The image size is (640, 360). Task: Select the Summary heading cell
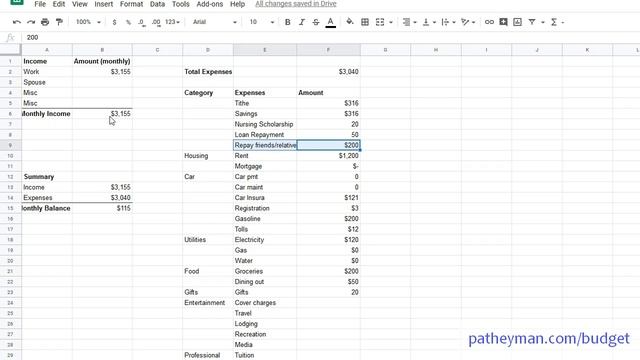pyautogui.click(x=47, y=177)
